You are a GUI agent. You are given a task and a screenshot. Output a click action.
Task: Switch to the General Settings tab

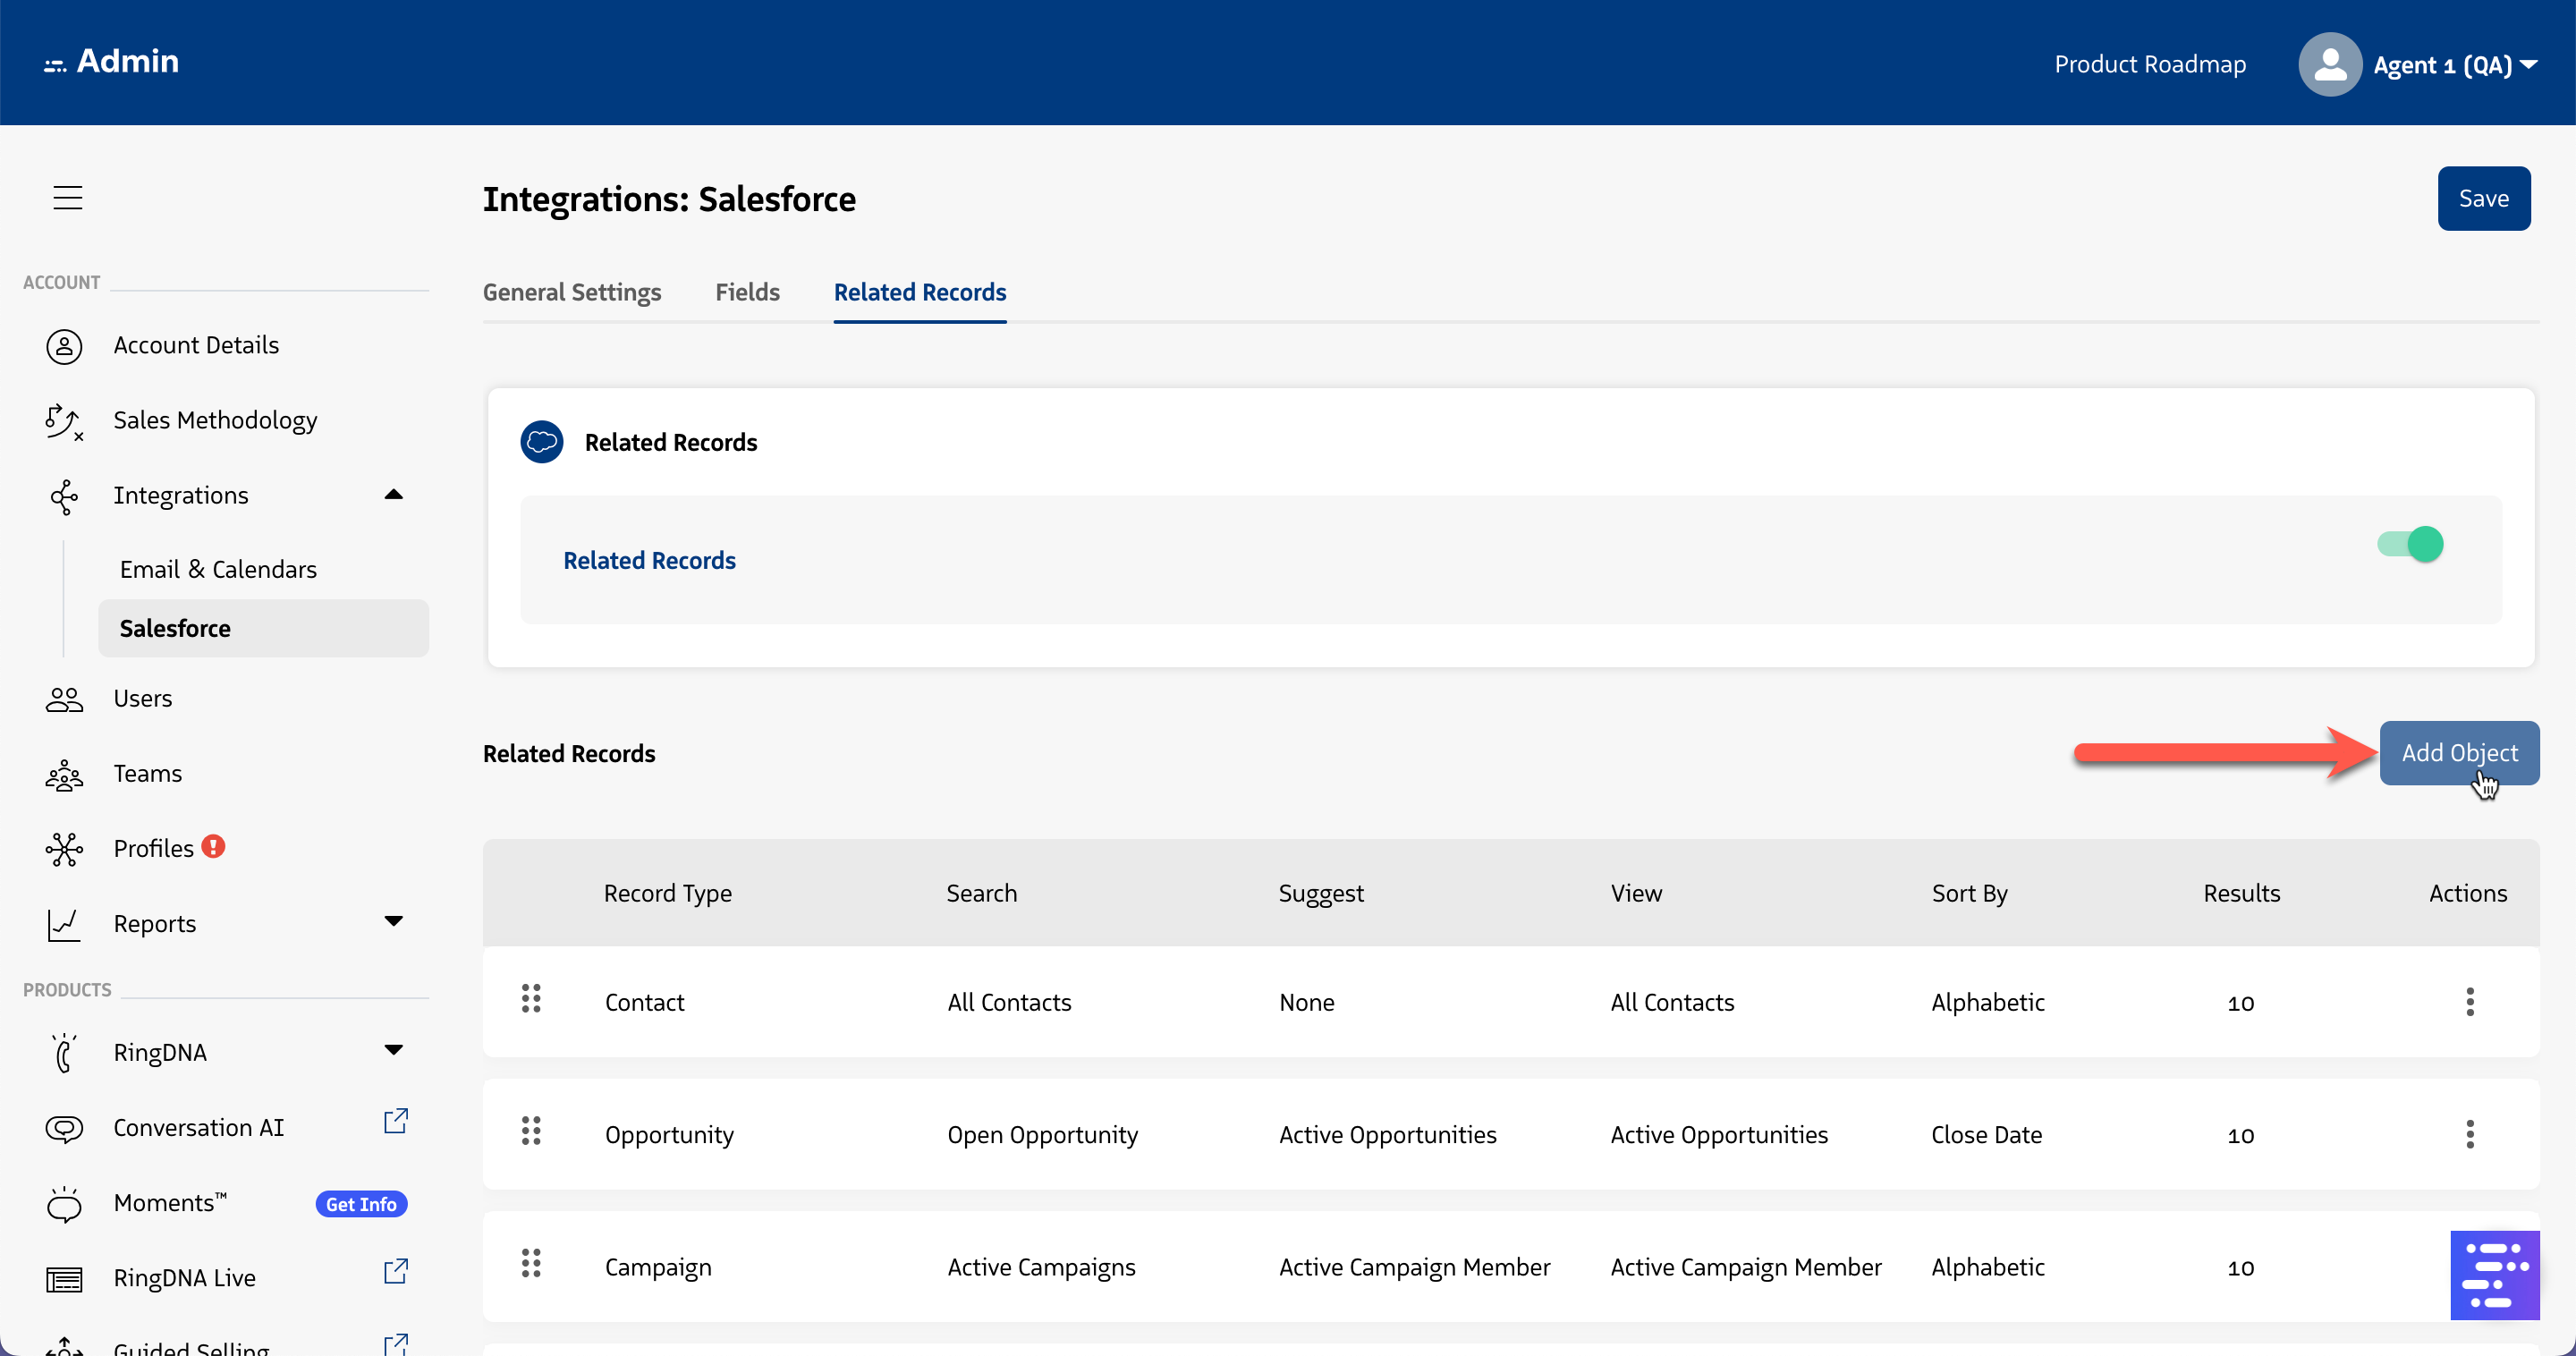[572, 292]
